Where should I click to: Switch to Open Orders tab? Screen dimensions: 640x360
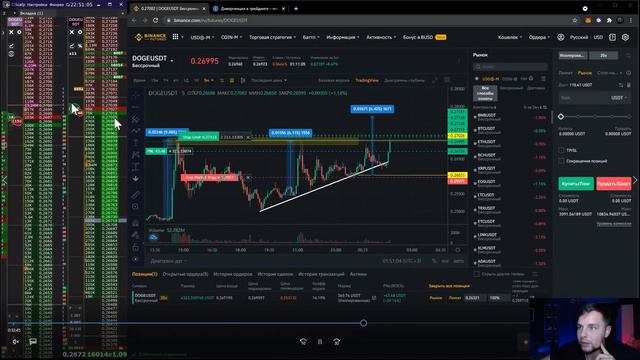point(185,274)
